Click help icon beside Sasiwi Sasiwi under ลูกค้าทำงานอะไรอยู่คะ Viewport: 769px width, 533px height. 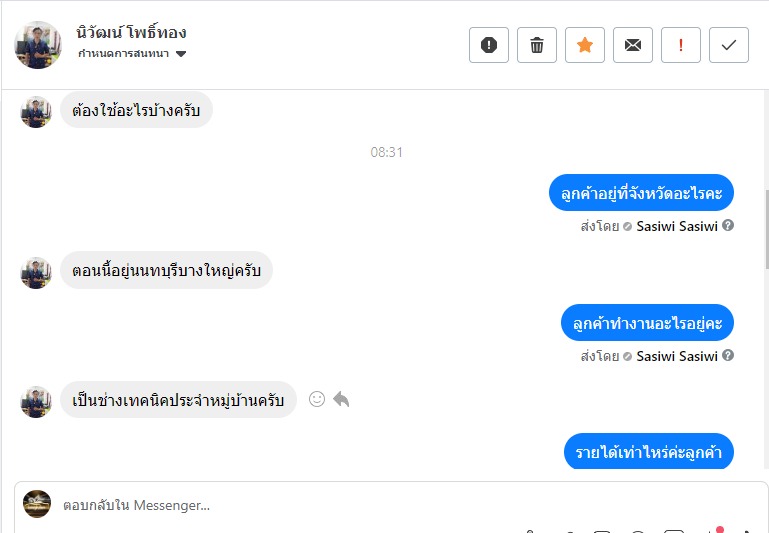pos(728,356)
